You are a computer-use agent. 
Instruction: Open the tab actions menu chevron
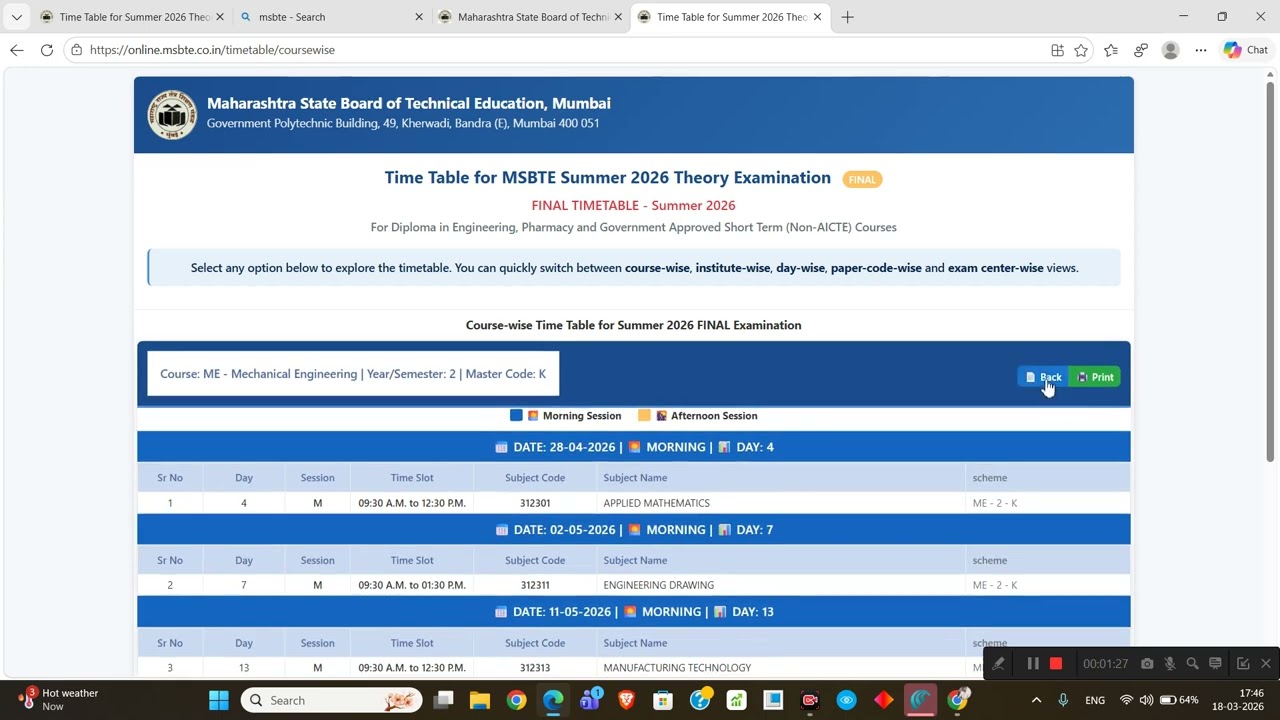click(x=17, y=17)
